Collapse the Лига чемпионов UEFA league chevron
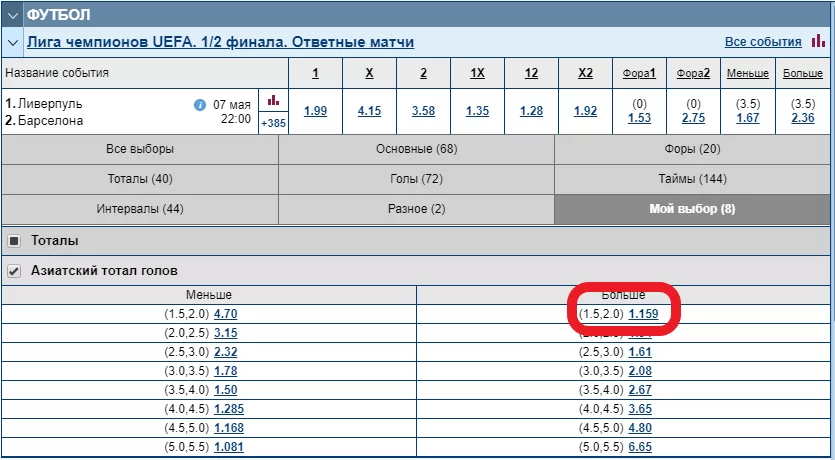The image size is (835, 460). [12, 42]
